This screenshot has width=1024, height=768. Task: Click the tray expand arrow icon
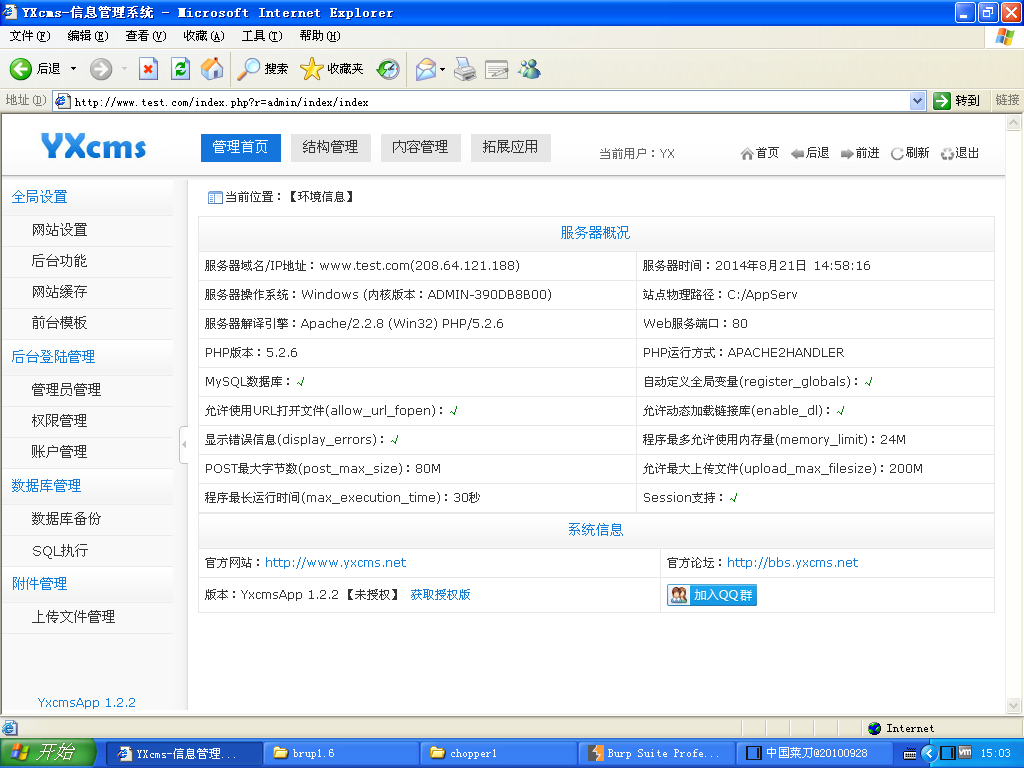pyautogui.click(x=929, y=753)
